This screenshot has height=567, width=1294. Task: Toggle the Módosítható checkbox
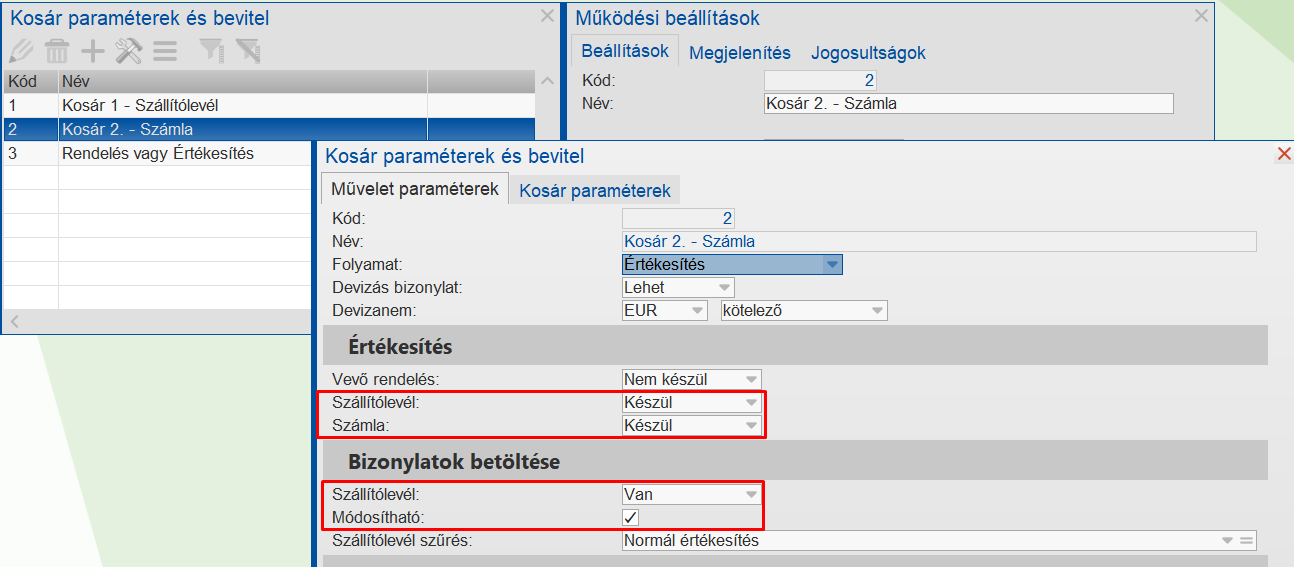pos(630,517)
